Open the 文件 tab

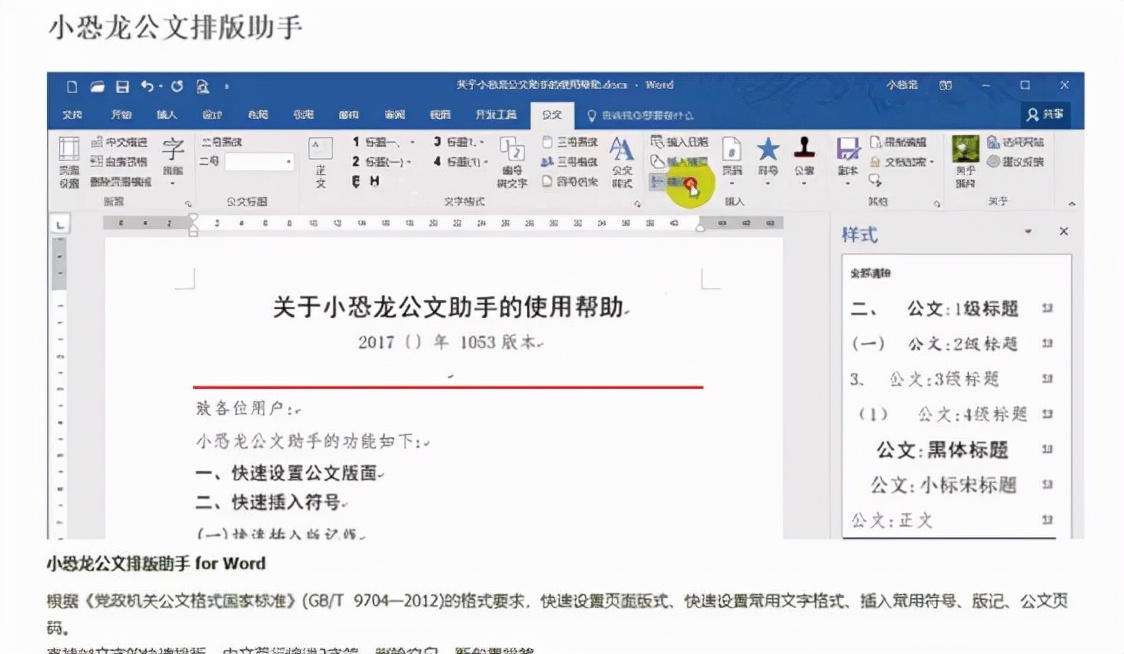point(72,115)
